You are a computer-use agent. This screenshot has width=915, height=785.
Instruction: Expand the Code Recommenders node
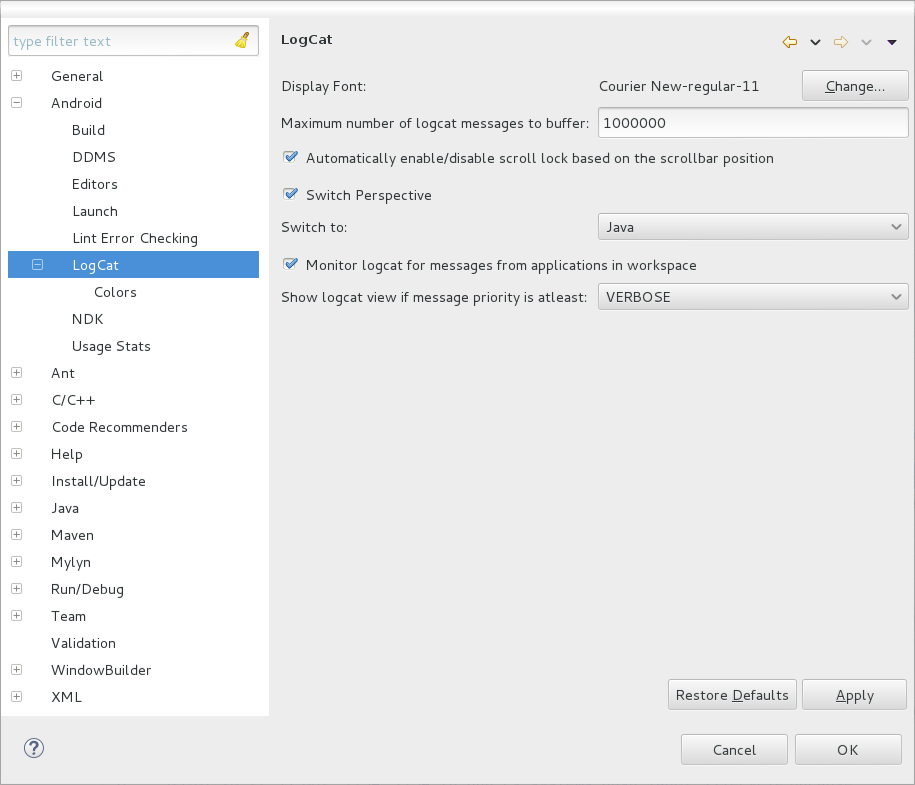(x=17, y=427)
